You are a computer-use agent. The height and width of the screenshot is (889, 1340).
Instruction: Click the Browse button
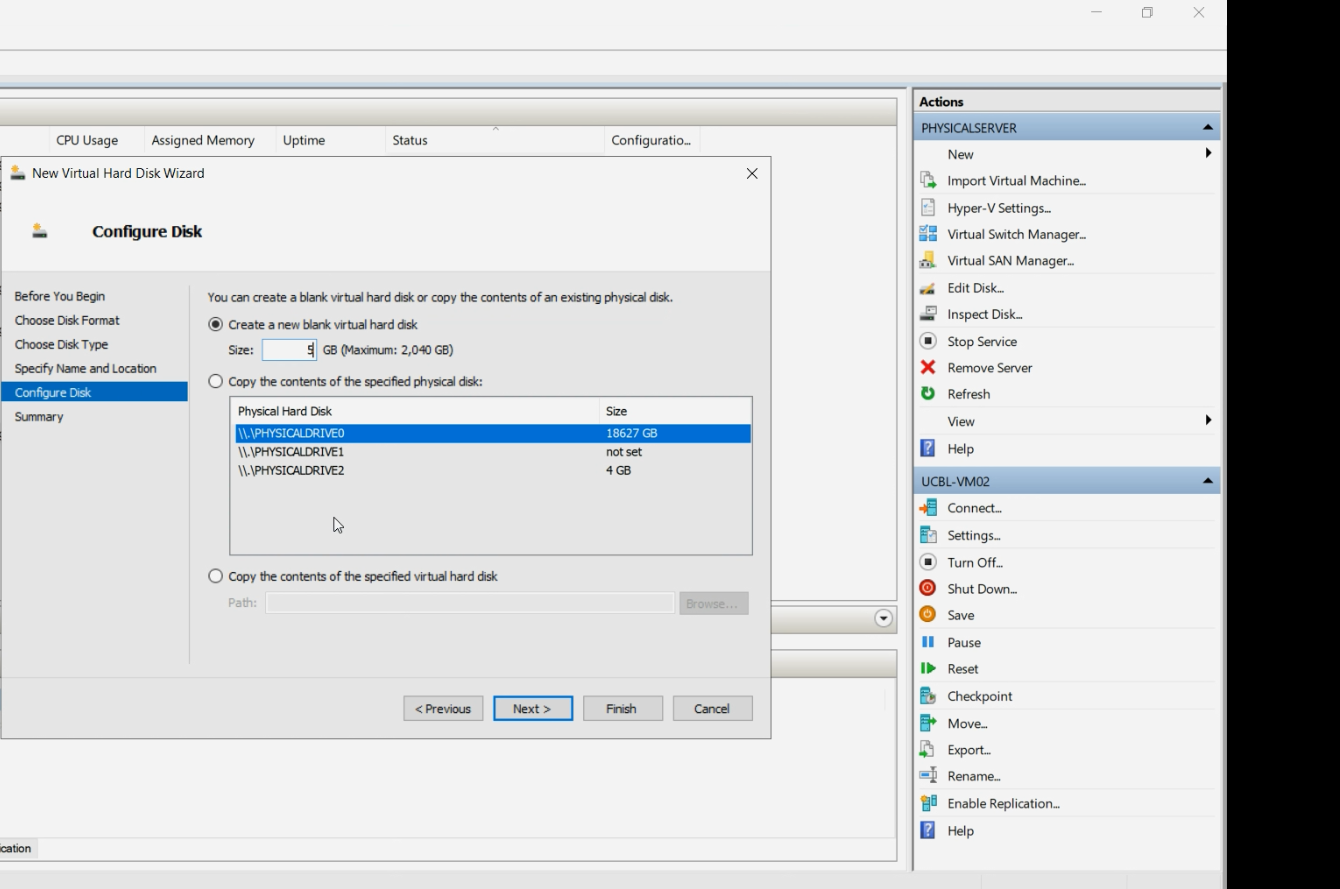click(714, 603)
